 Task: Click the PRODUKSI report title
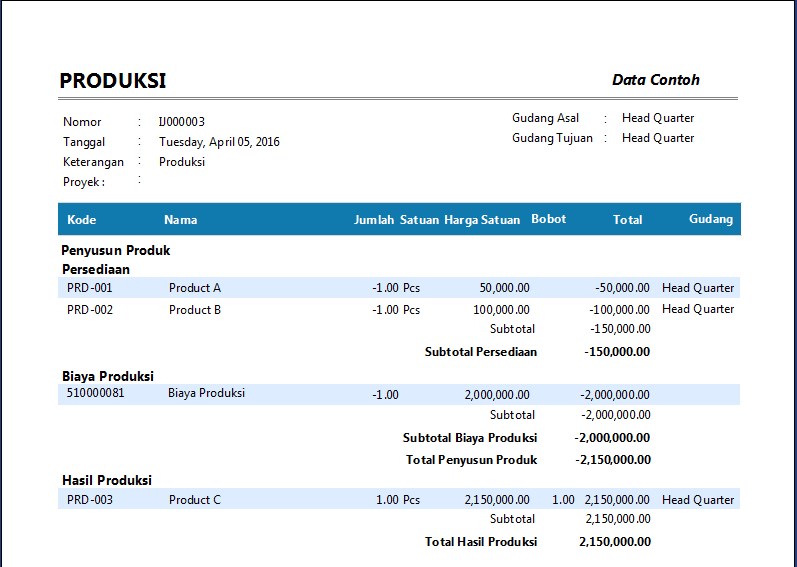pos(112,81)
